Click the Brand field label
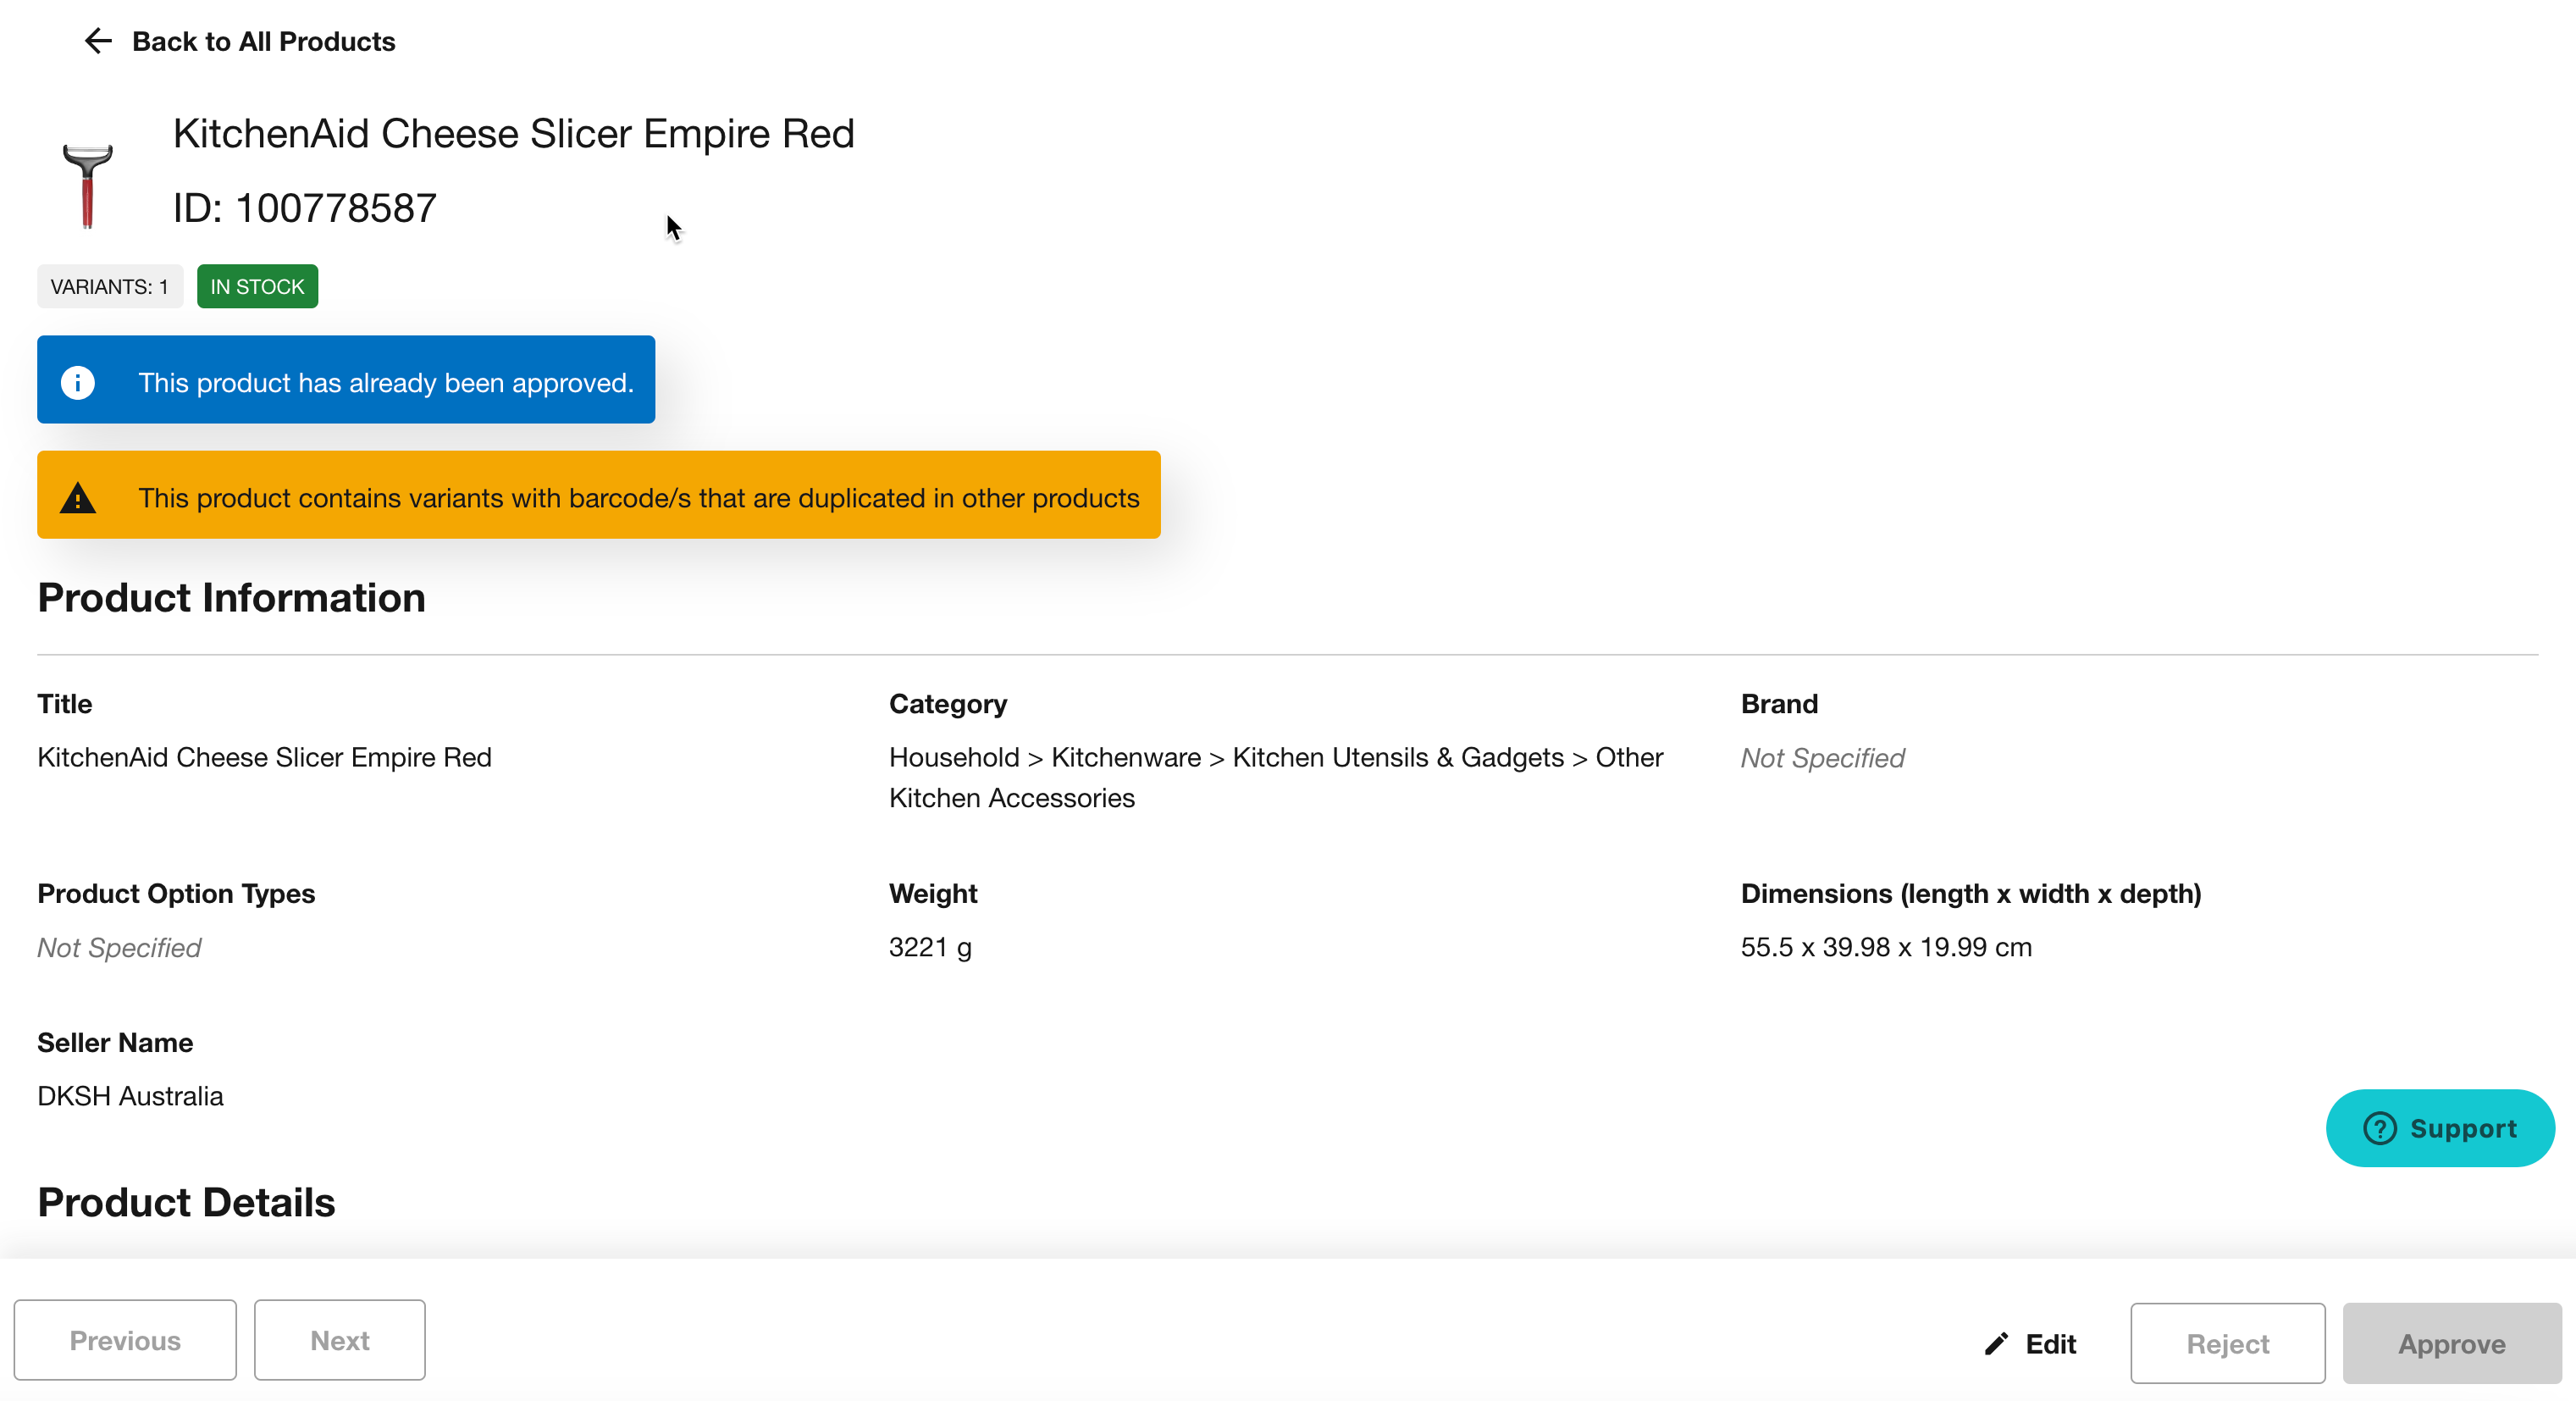 click(x=1779, y=704)
